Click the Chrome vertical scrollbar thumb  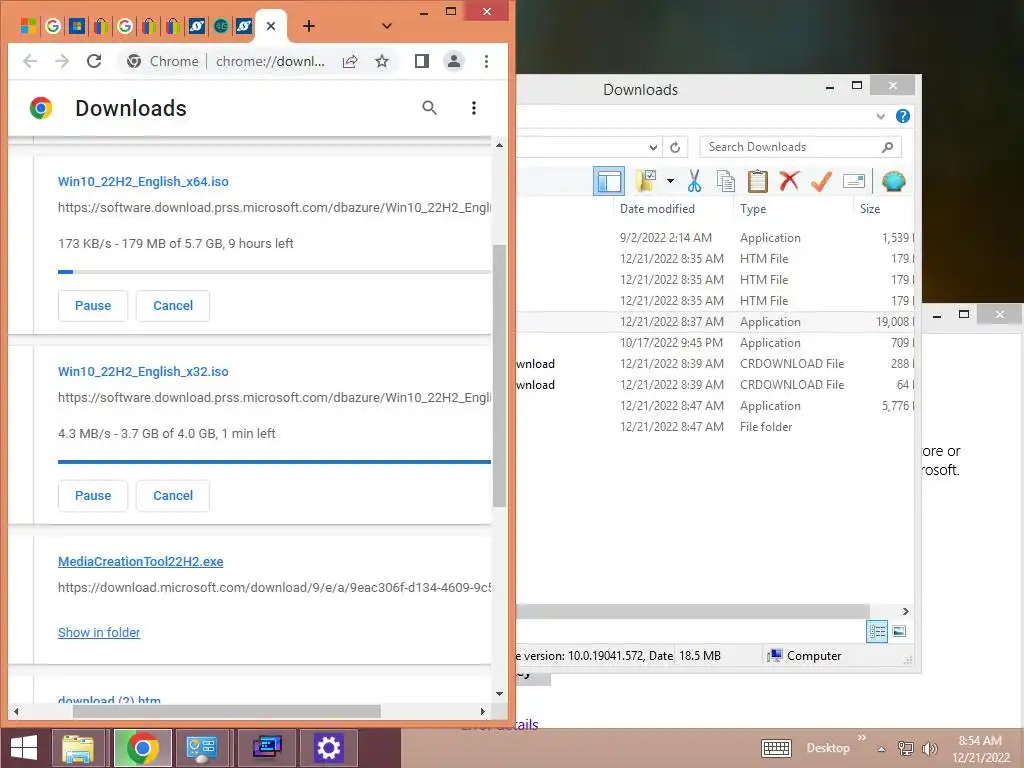pos(500,376)
